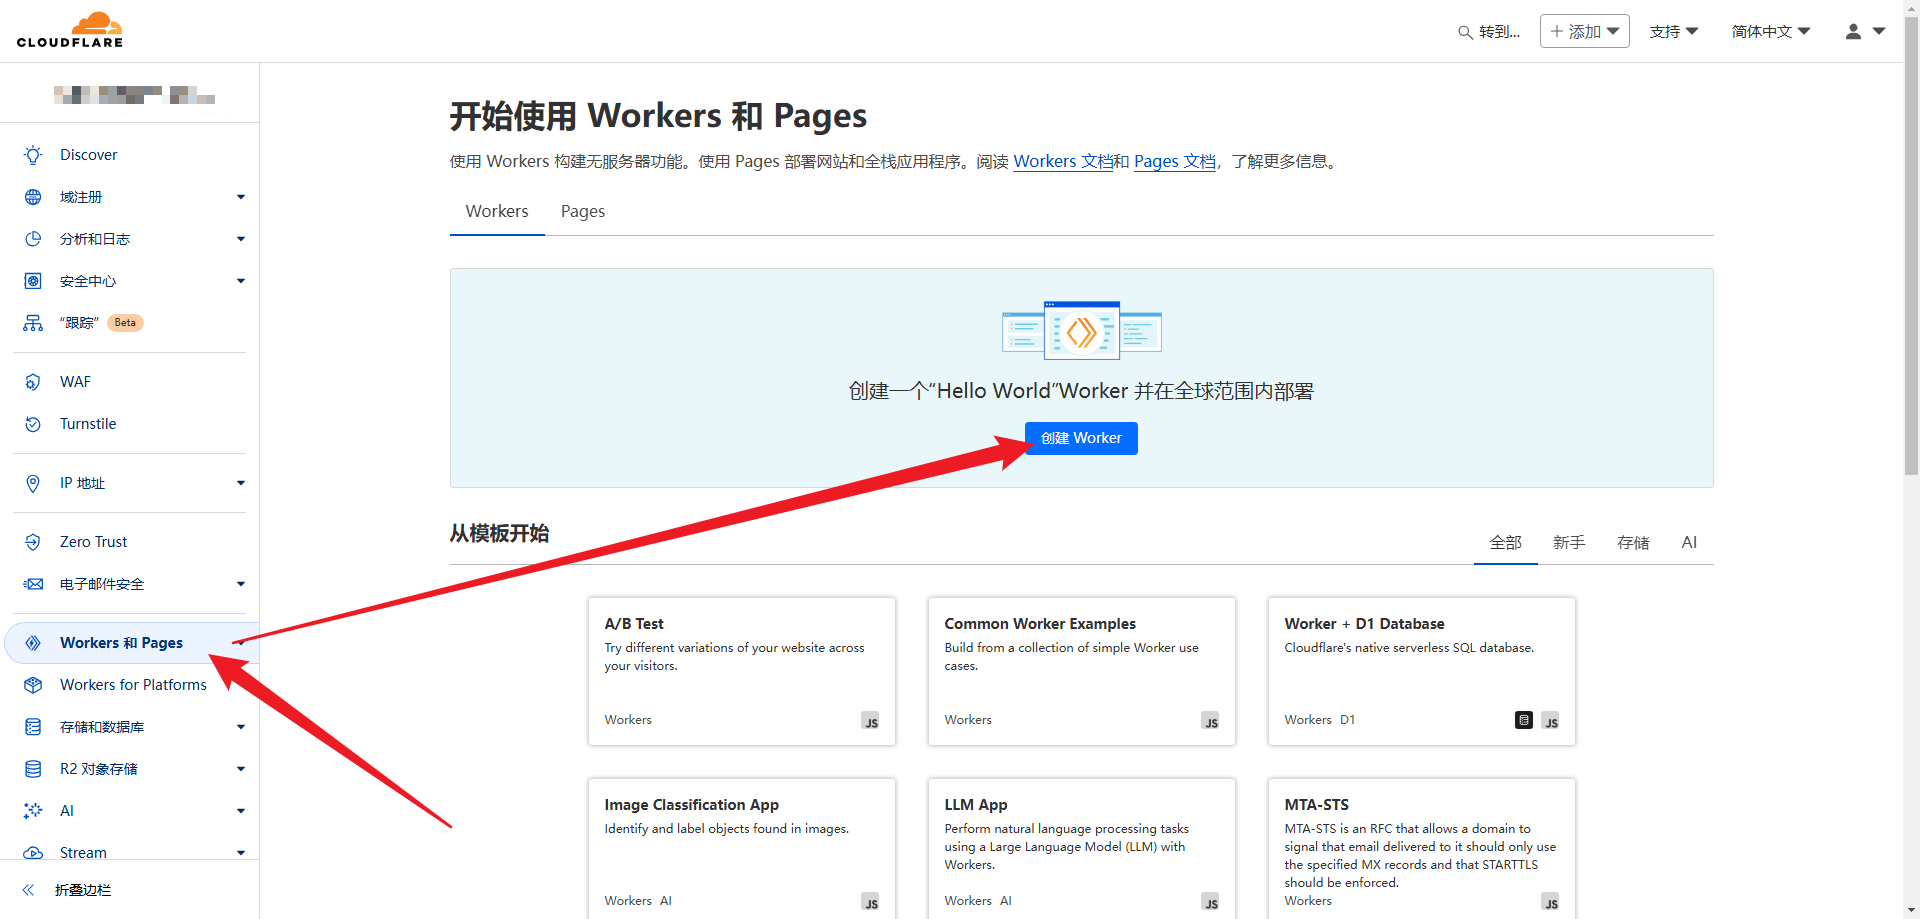Expand the 存储和数据库 sidebar section

point(241,727)
